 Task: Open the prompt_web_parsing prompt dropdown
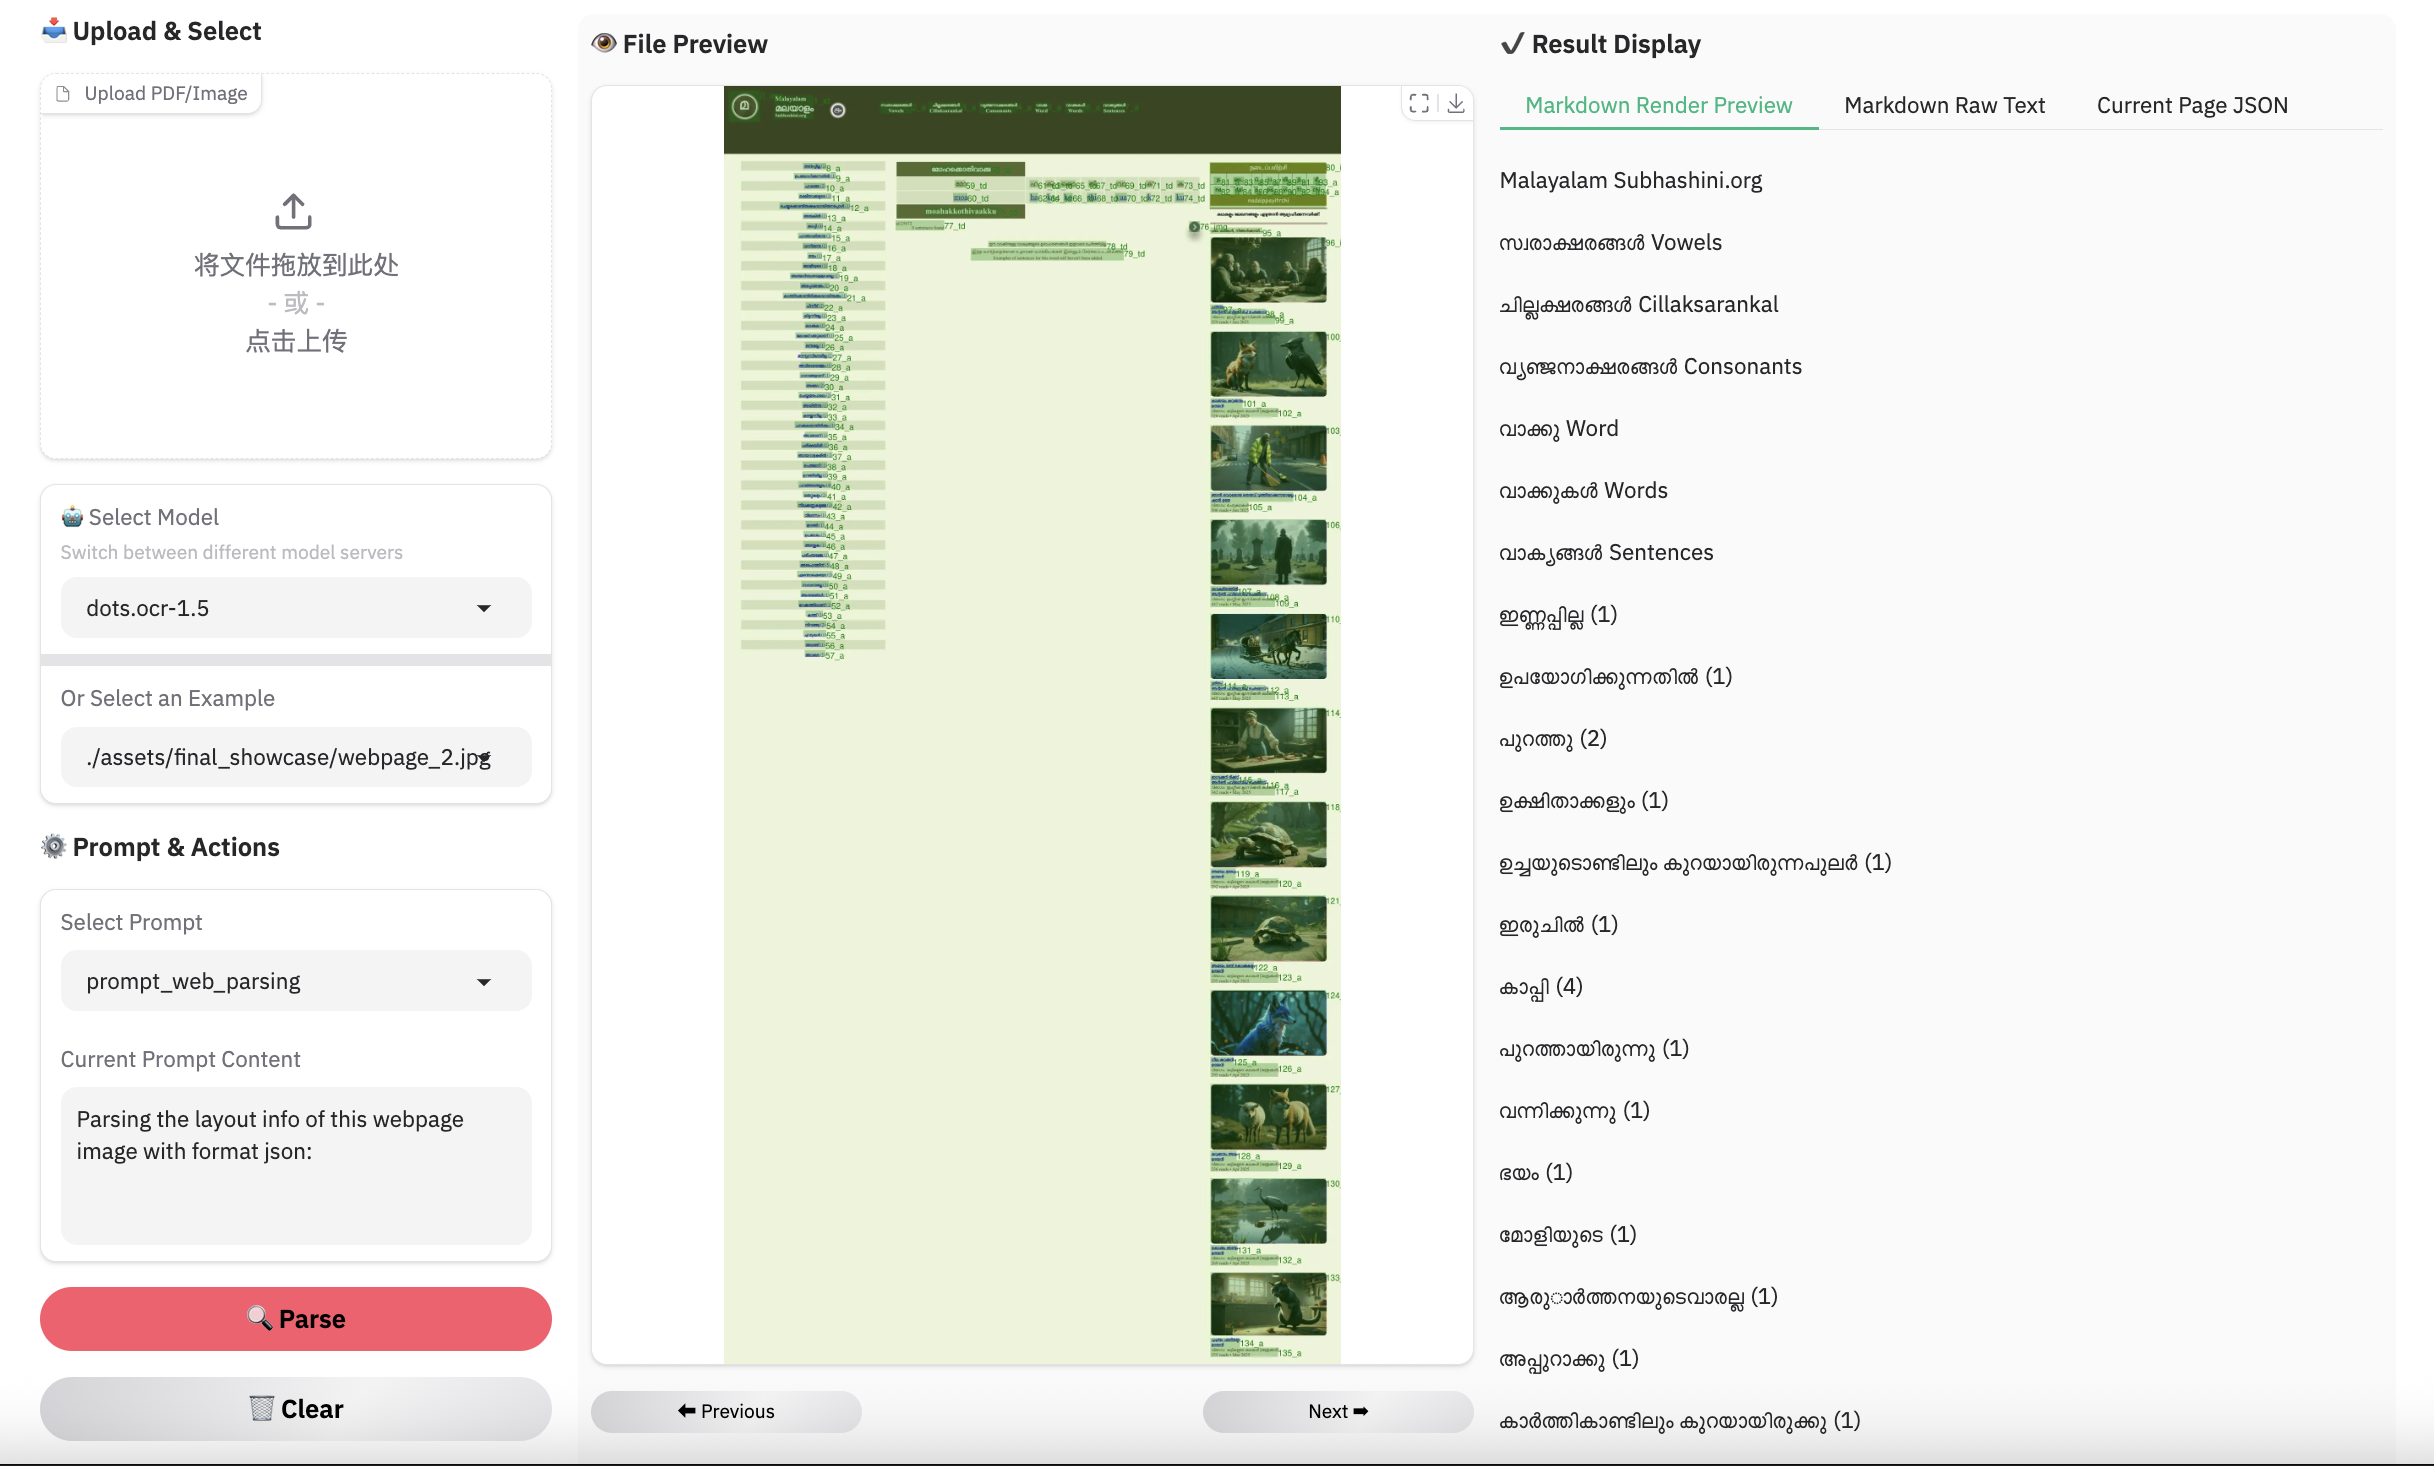tap(296, 981)
